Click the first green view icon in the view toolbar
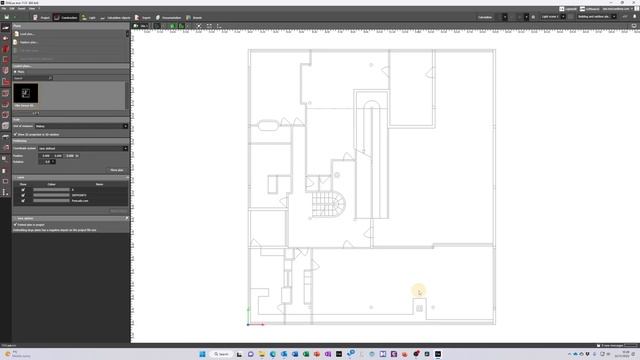Image resolution: width=640 pixels, height=360 pixels. [x=172, y=26]
